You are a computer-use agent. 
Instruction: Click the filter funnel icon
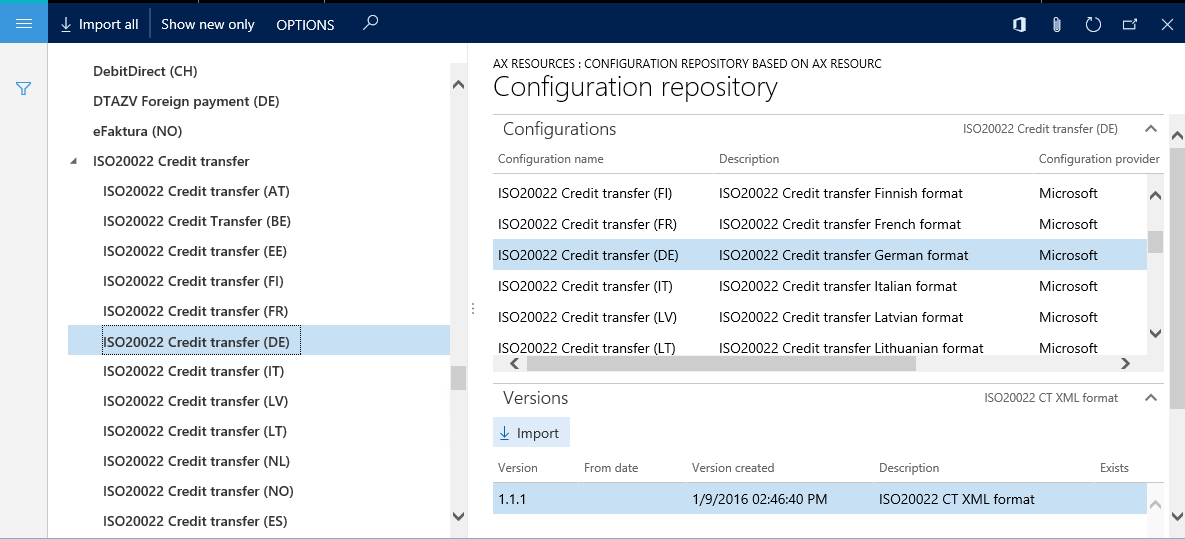click(x=23, y=88)
